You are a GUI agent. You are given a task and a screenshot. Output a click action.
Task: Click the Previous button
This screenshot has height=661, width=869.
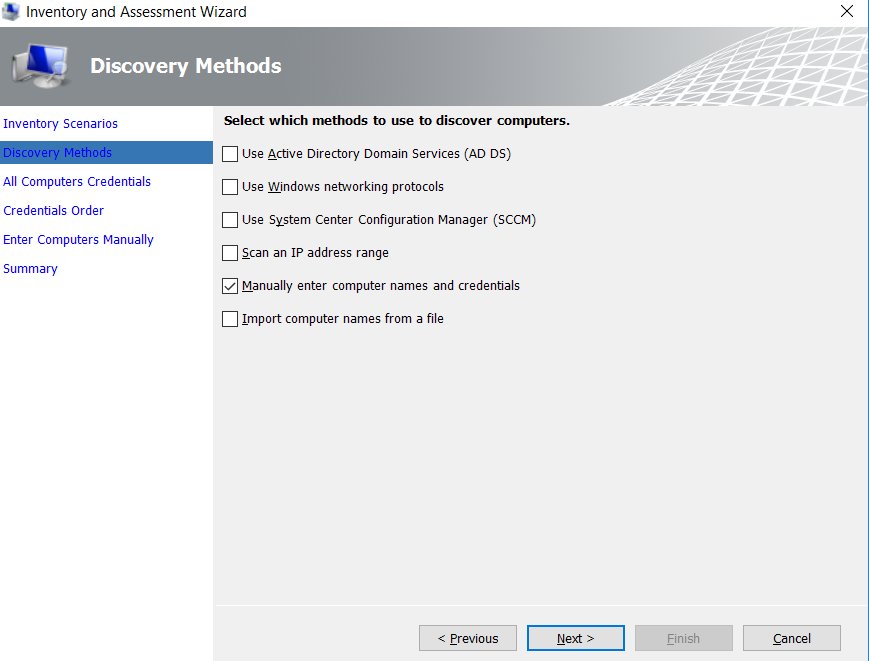tap(467, 638)
